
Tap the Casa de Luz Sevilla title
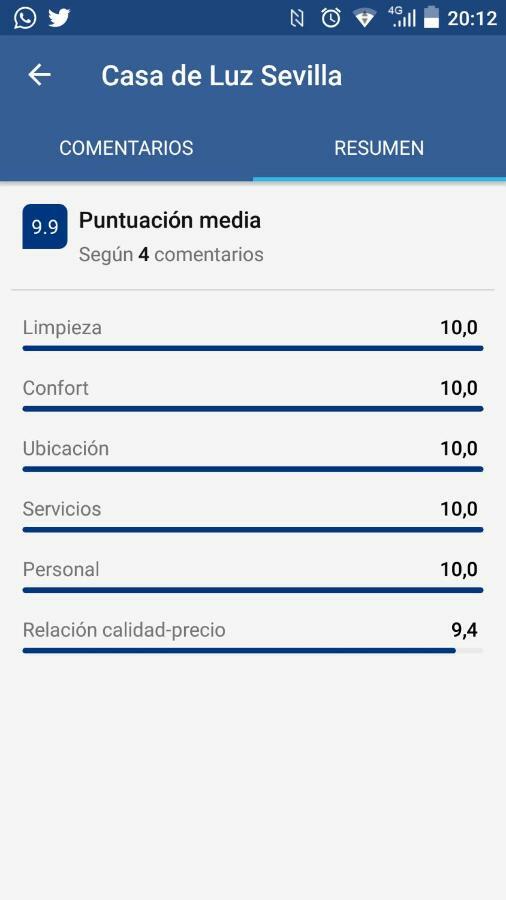click(x=221, y=76)
